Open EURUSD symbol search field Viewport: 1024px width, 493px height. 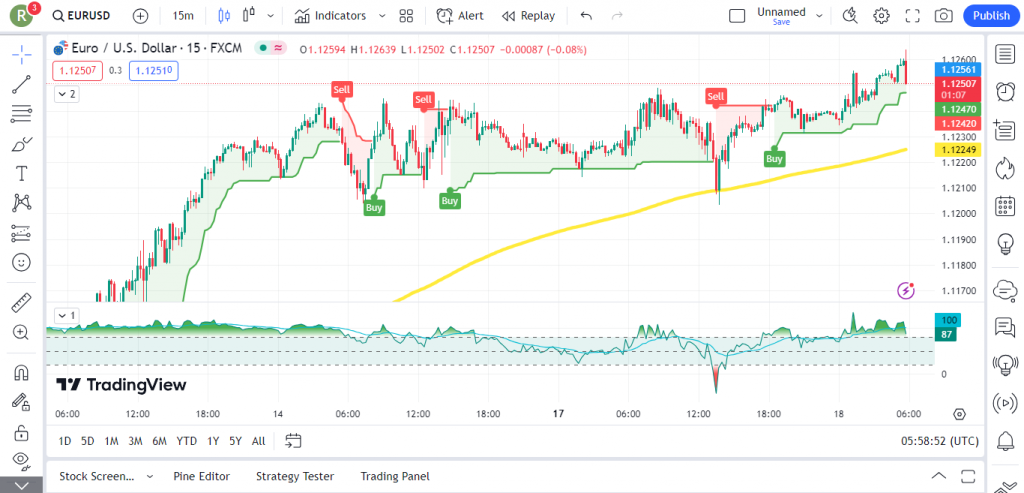tap(82, 16)
